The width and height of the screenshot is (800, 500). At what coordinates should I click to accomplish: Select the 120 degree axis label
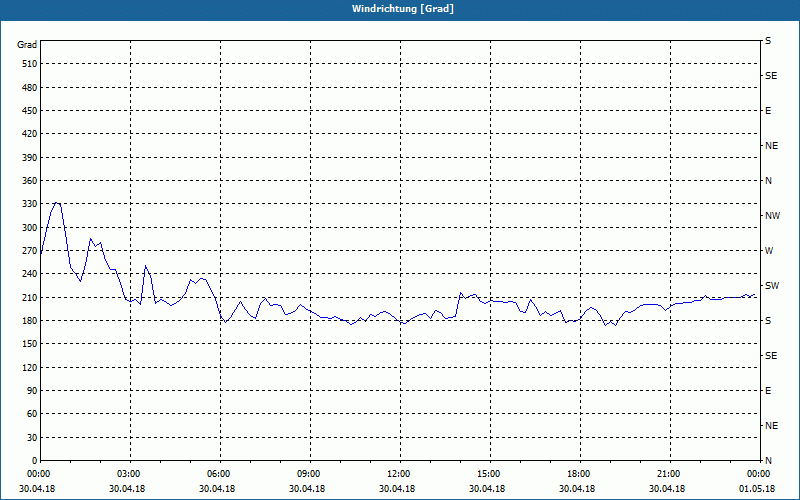pyautogui.click(x=29, y=367)
